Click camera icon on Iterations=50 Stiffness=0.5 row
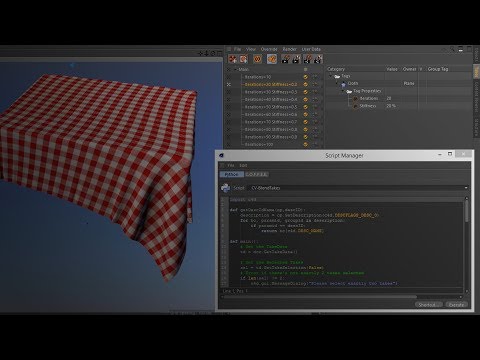Image resolution: width=480 pixels, height=360 pixels. pyautogui.click(x=315, y=107)
